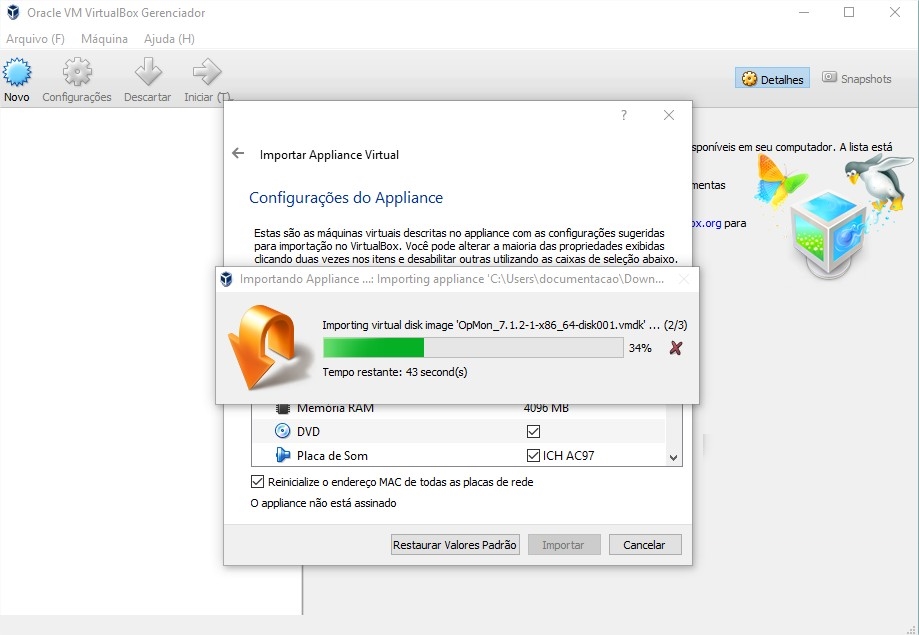Open the Ajuda menu
This screenshot has width=919, height=635.
tap(169, 39)
